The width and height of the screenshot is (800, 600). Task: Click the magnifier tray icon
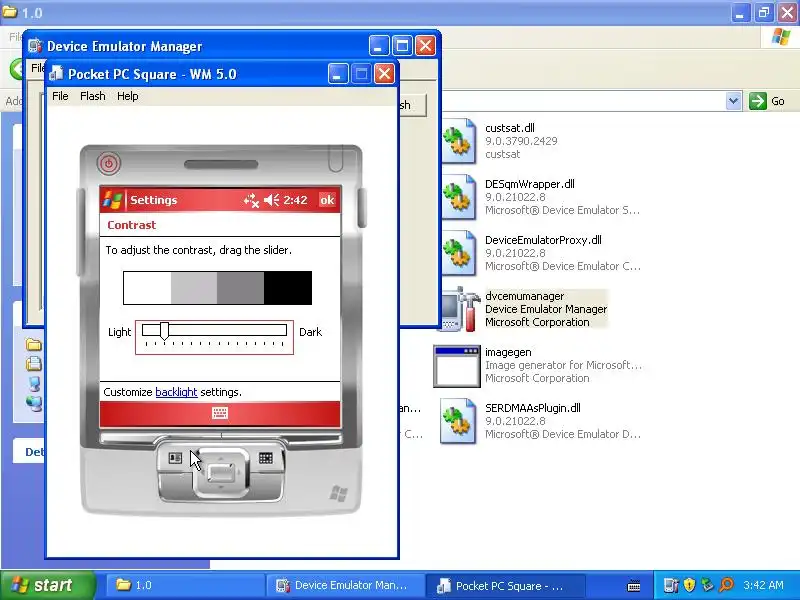726,585
